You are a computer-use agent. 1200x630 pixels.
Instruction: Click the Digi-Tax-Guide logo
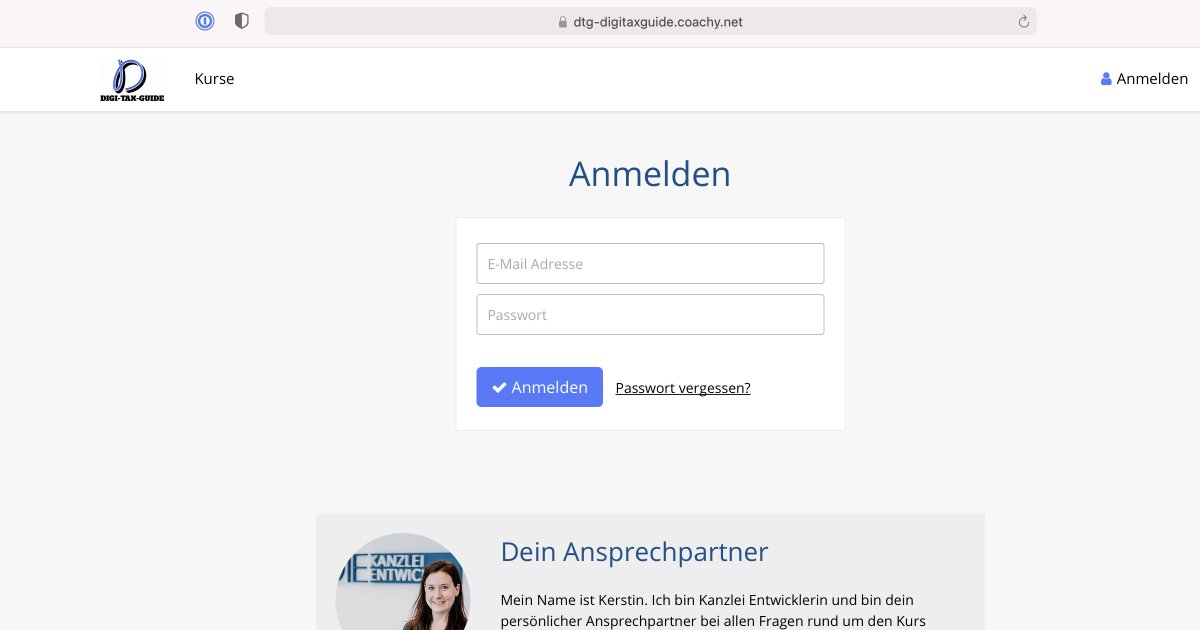[132, 81]
